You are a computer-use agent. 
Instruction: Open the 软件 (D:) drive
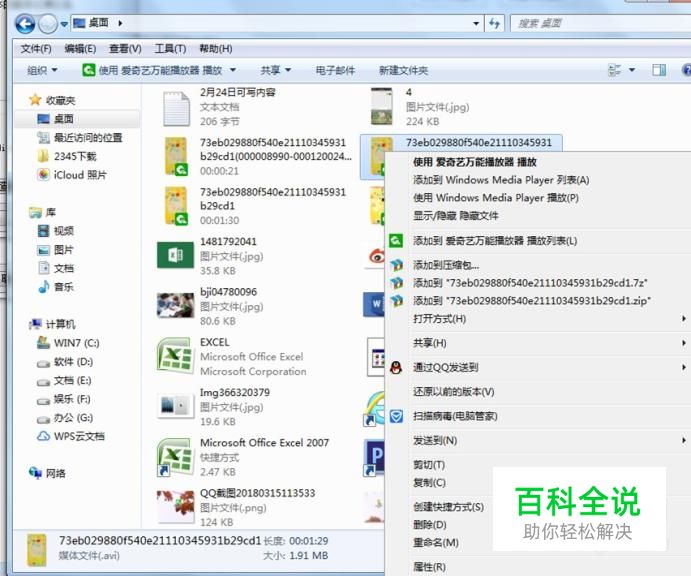coord(65,362)
